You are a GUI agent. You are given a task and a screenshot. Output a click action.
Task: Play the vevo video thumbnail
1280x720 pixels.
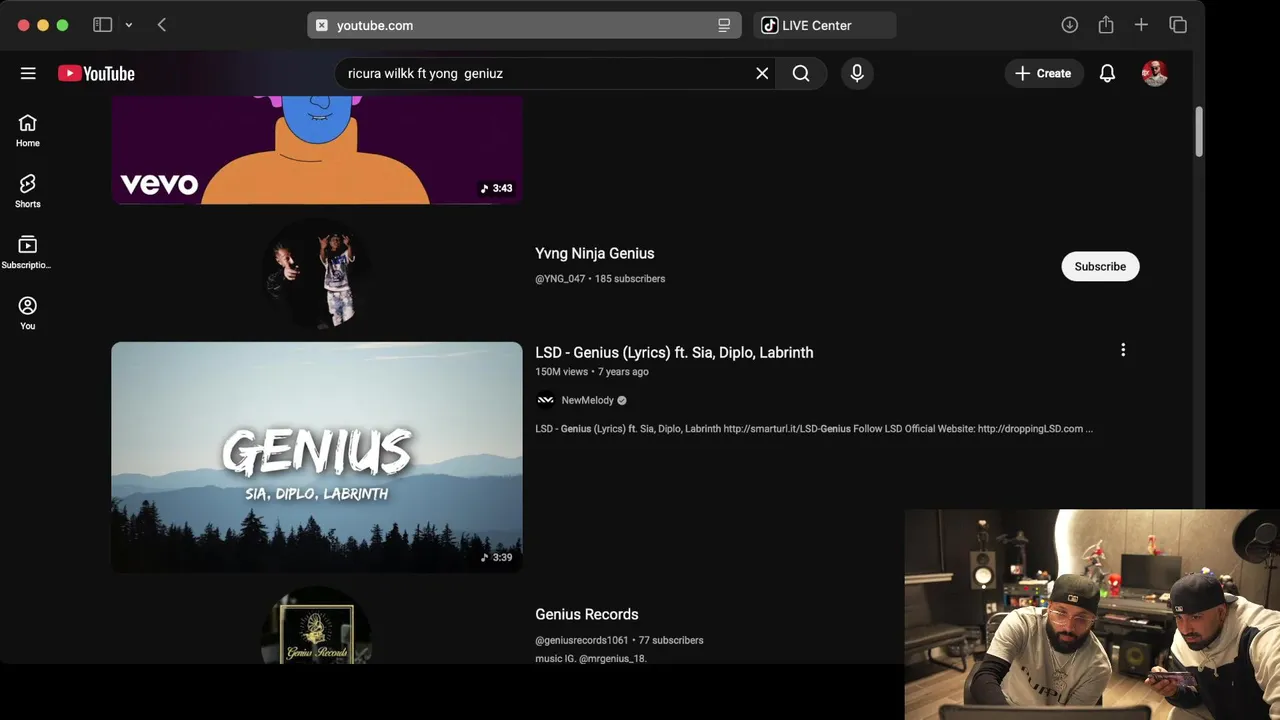click(317, 150)
